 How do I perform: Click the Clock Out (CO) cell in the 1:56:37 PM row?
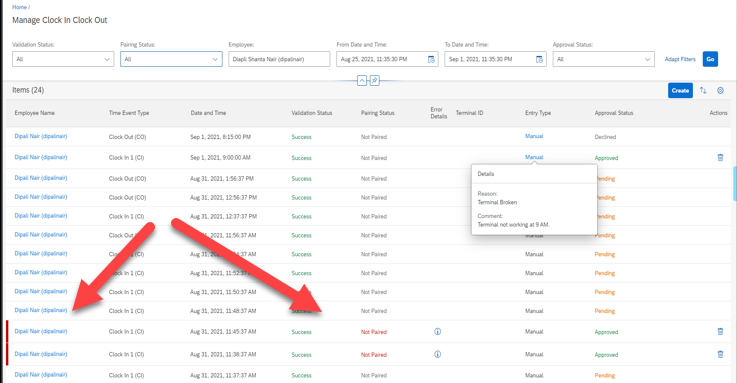click(x=127, y=179)
